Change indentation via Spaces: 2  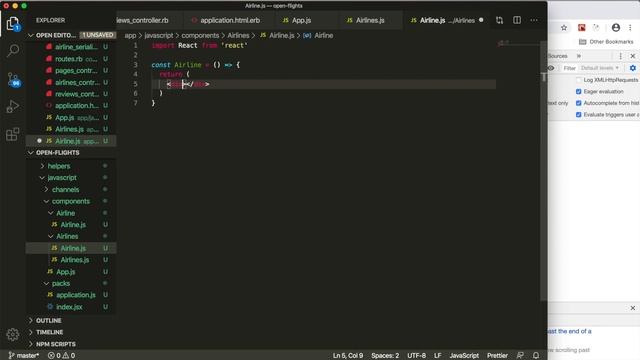385,356
